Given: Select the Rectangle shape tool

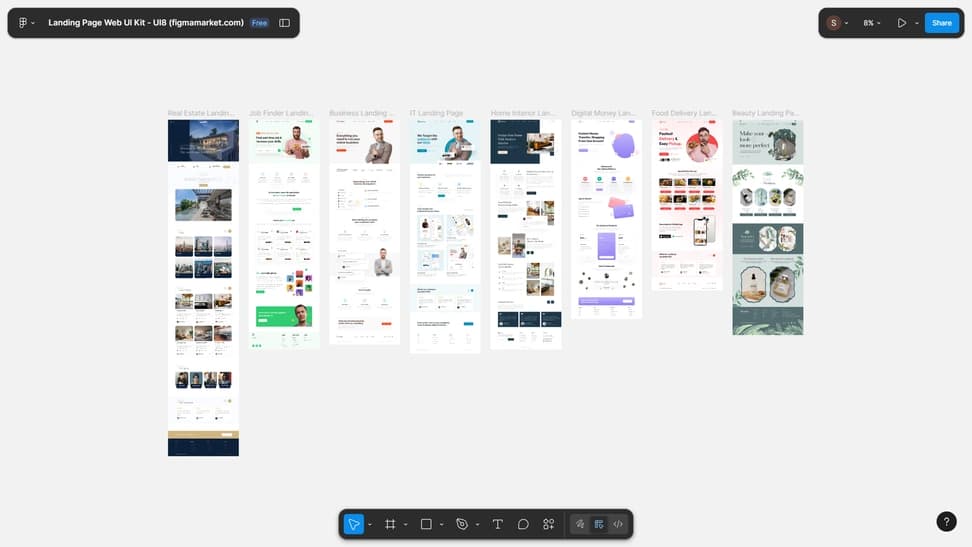Looking at the screenshot, I should tap(426, 524).
